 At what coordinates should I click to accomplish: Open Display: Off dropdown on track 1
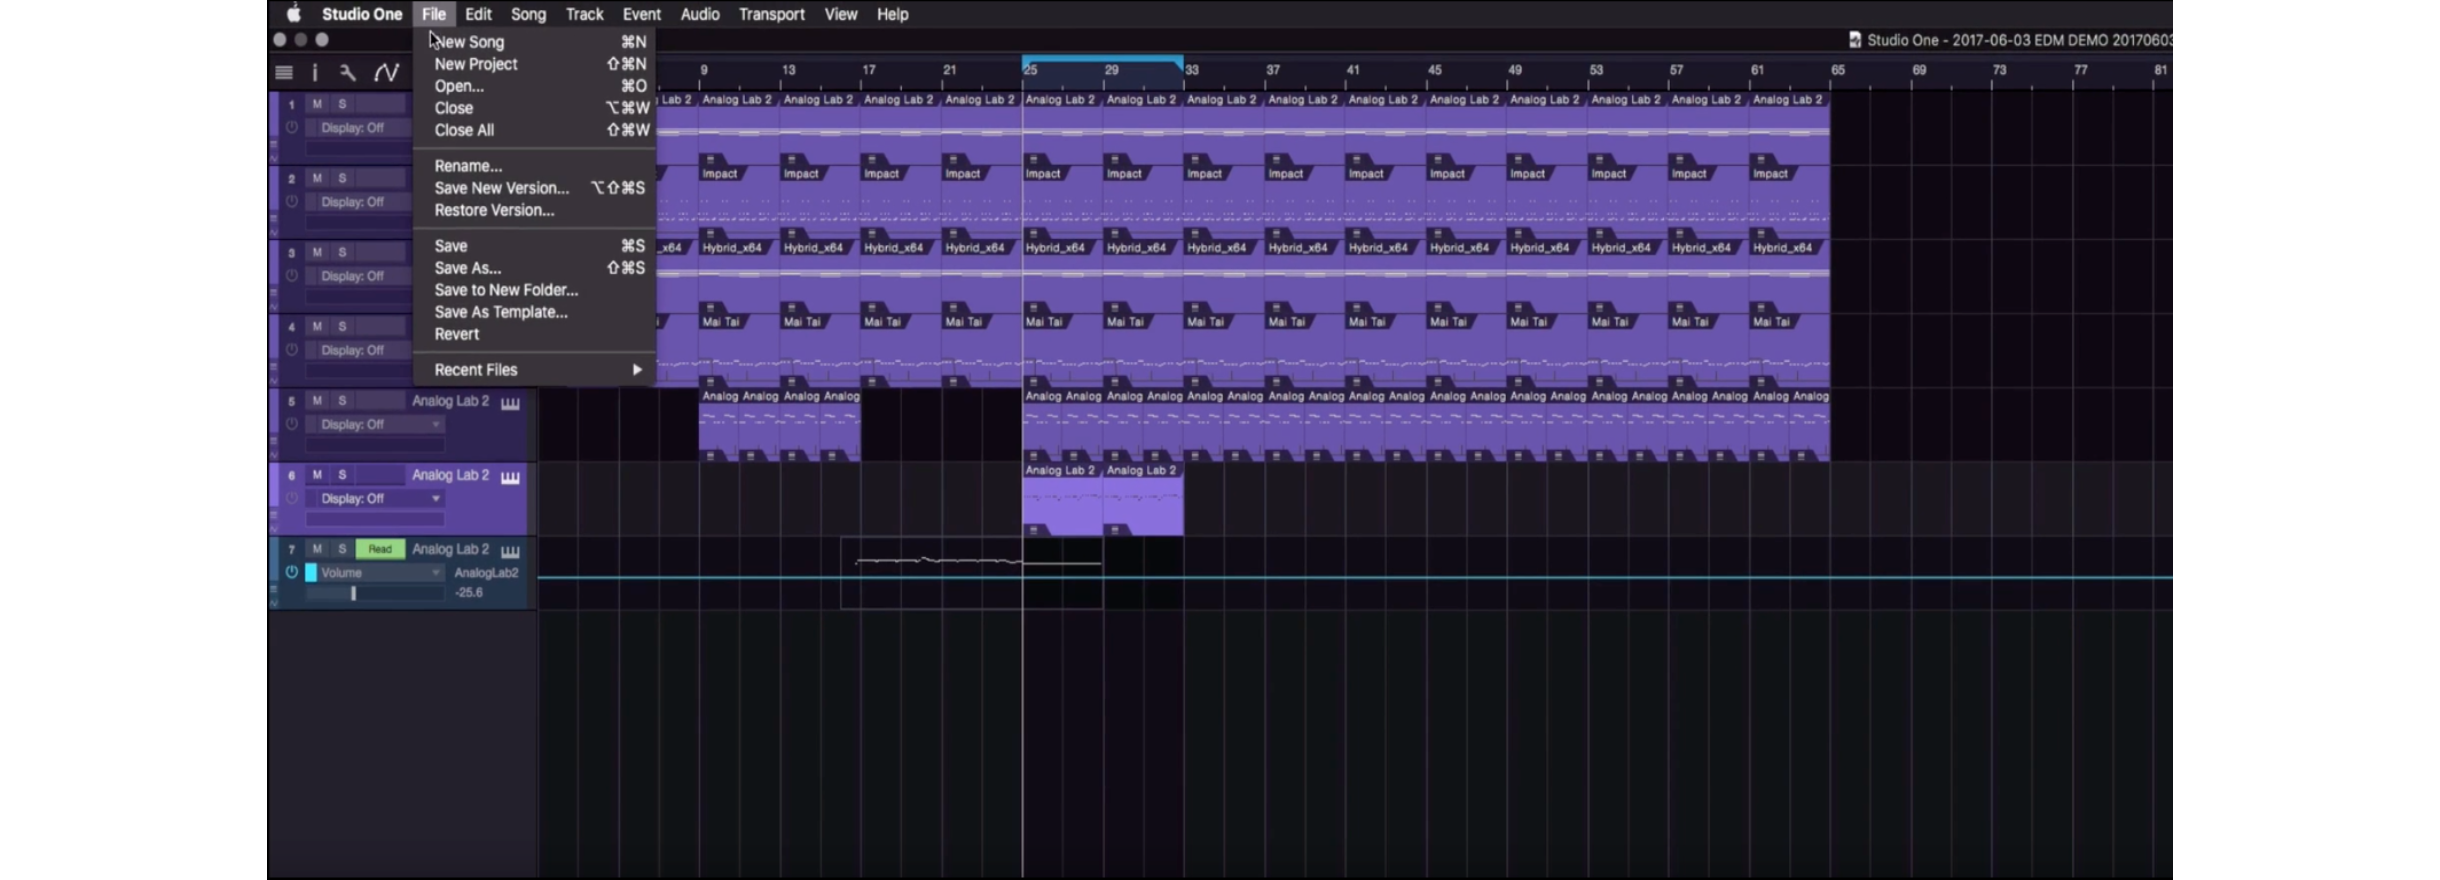[360, 128]
